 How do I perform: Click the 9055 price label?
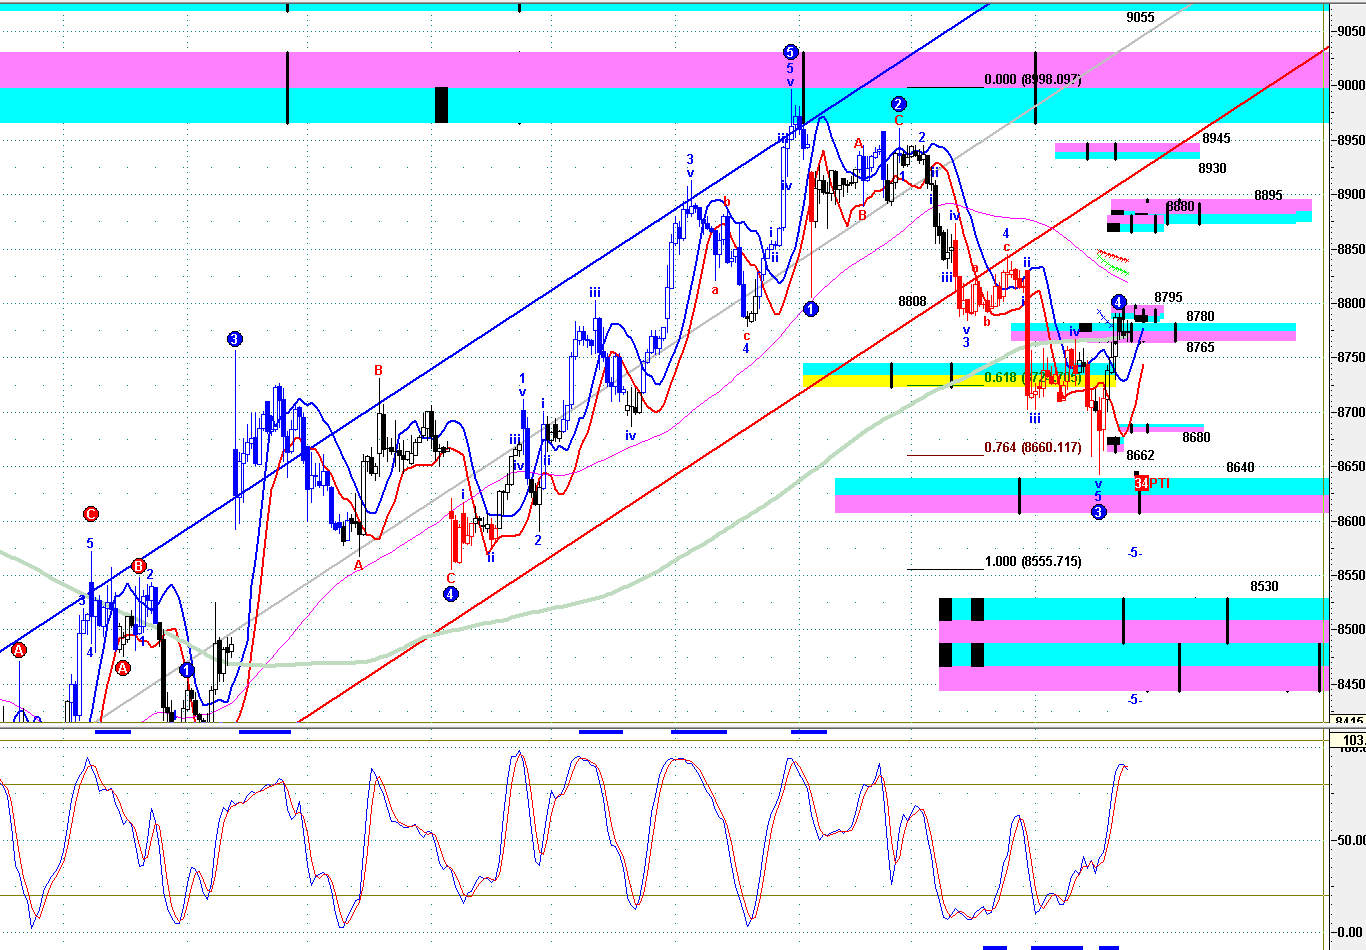coord(1140,17)
